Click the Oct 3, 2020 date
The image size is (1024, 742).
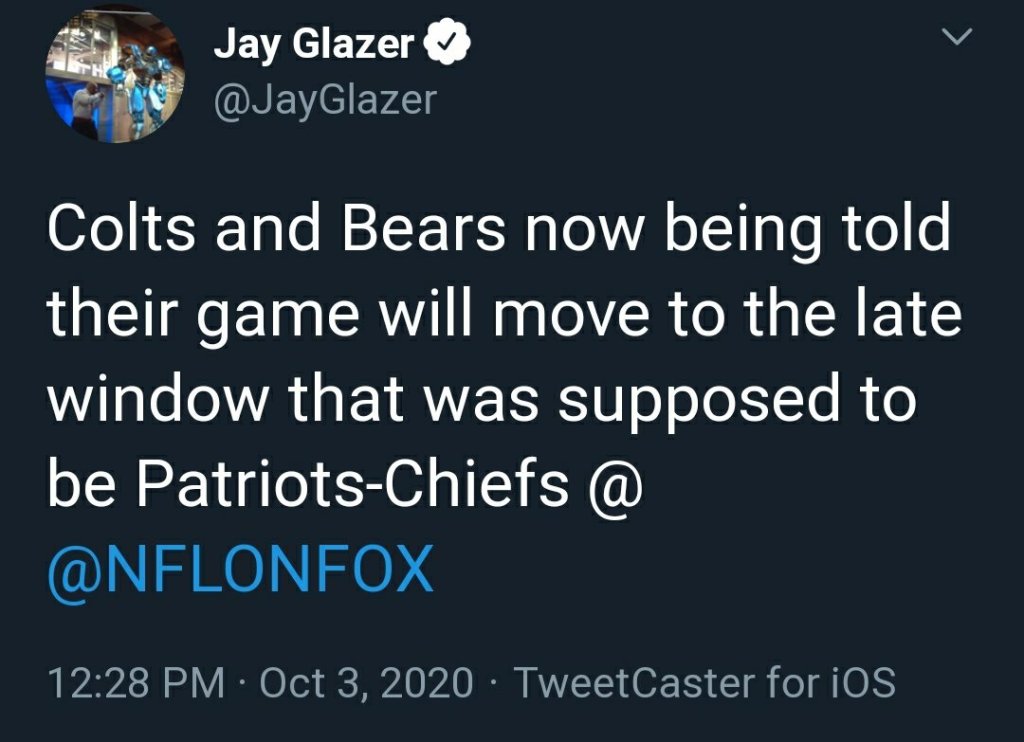tap(366, 683)
